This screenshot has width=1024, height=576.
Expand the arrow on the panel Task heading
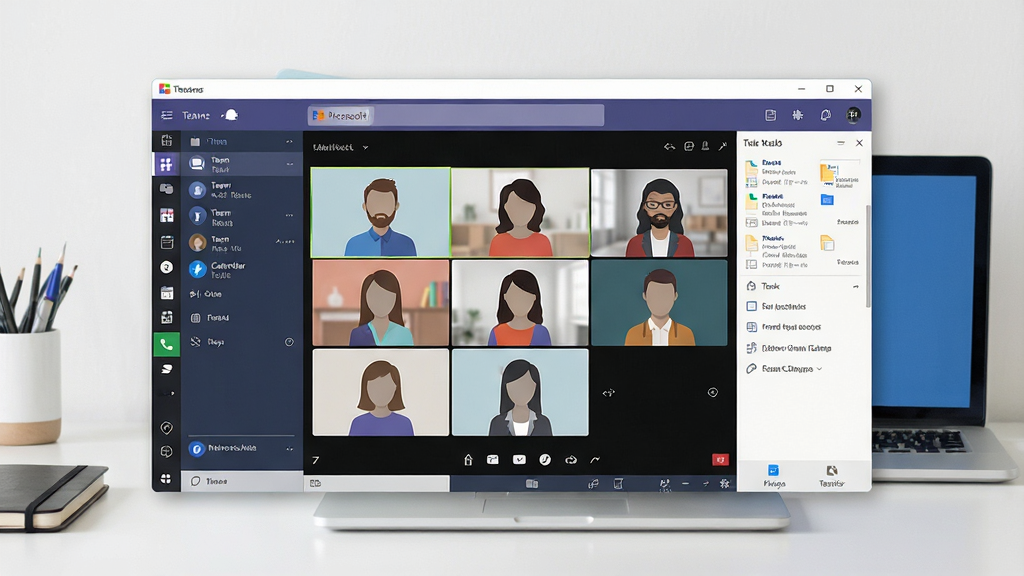coord(856,287)
